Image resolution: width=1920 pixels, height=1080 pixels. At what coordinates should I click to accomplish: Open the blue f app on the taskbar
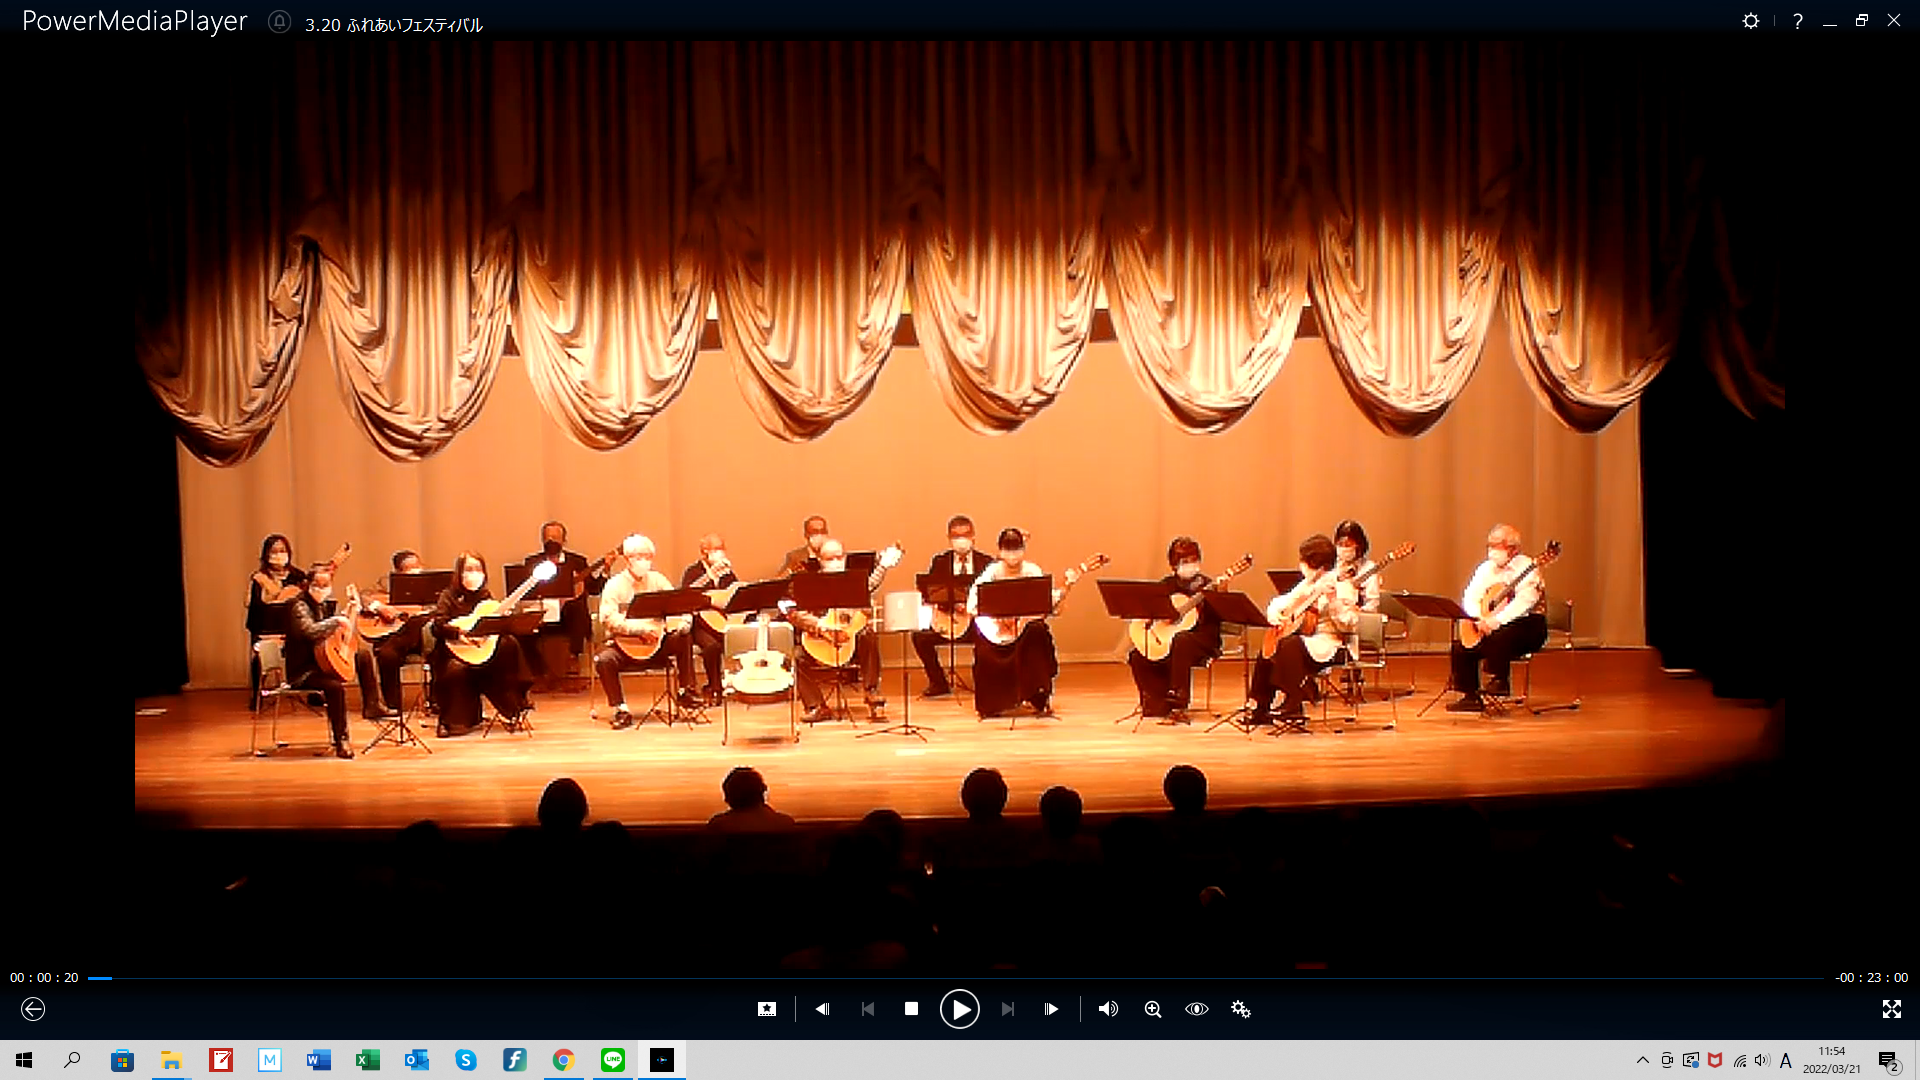point(515,1060)
